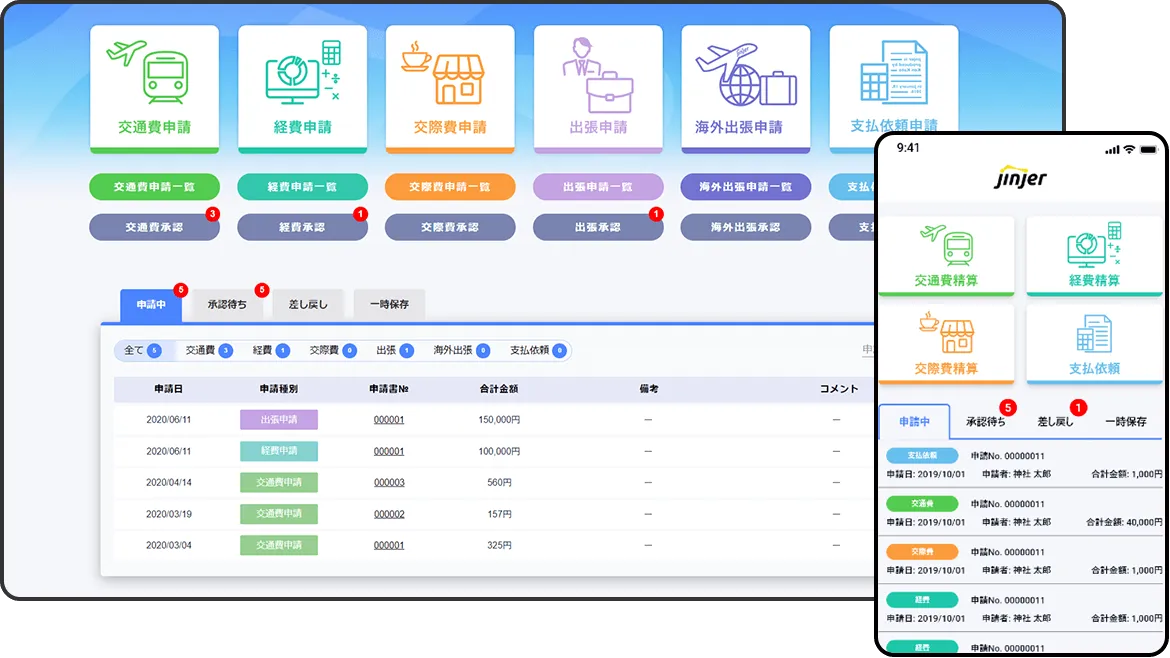Viewport: 1170px width, 658px height.
Task: Select the 全て filter pill
Action: tap(142, 351)
